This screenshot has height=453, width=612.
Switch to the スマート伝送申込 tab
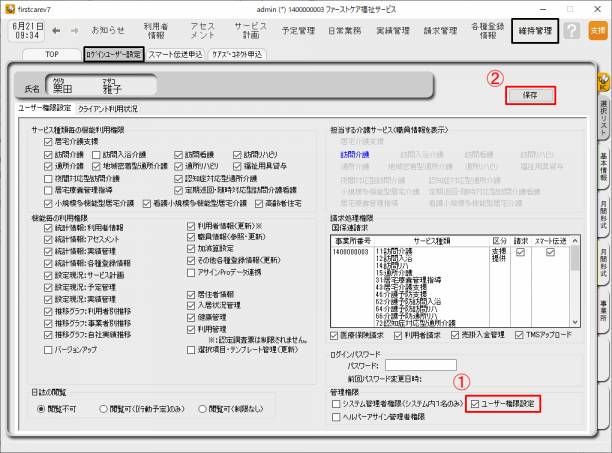click(177, 54)
